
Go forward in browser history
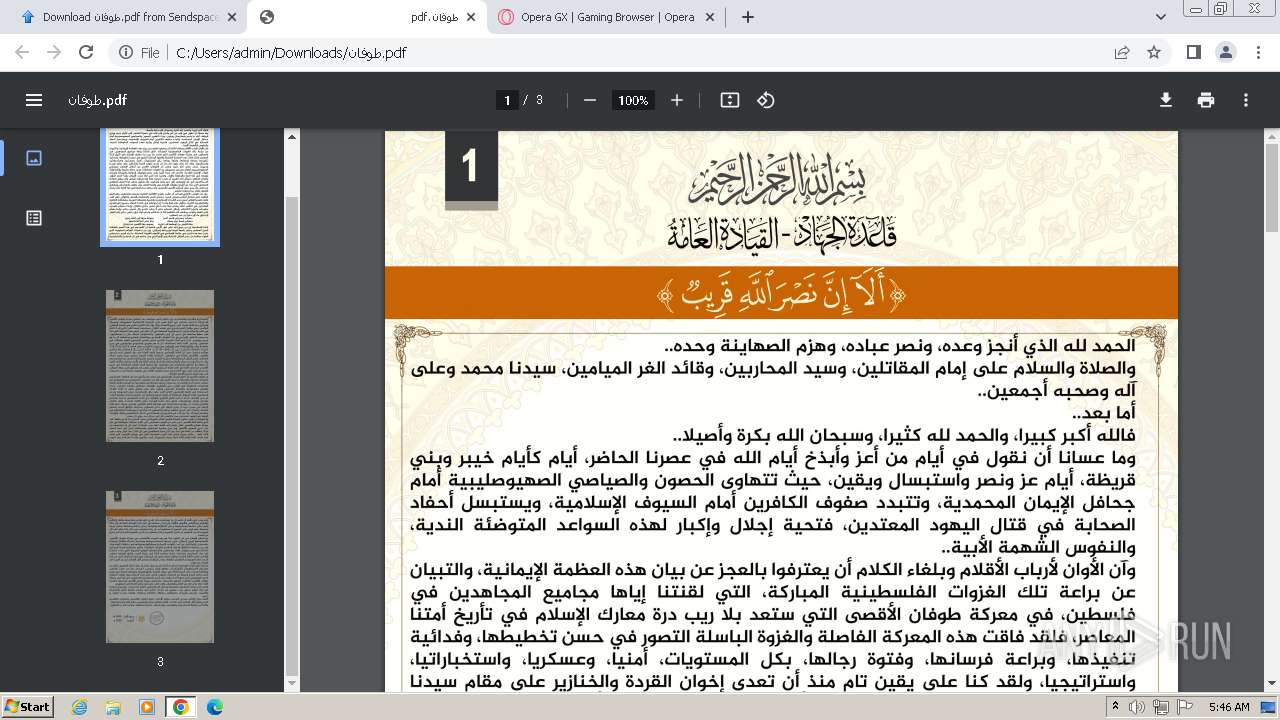[55, 52]
